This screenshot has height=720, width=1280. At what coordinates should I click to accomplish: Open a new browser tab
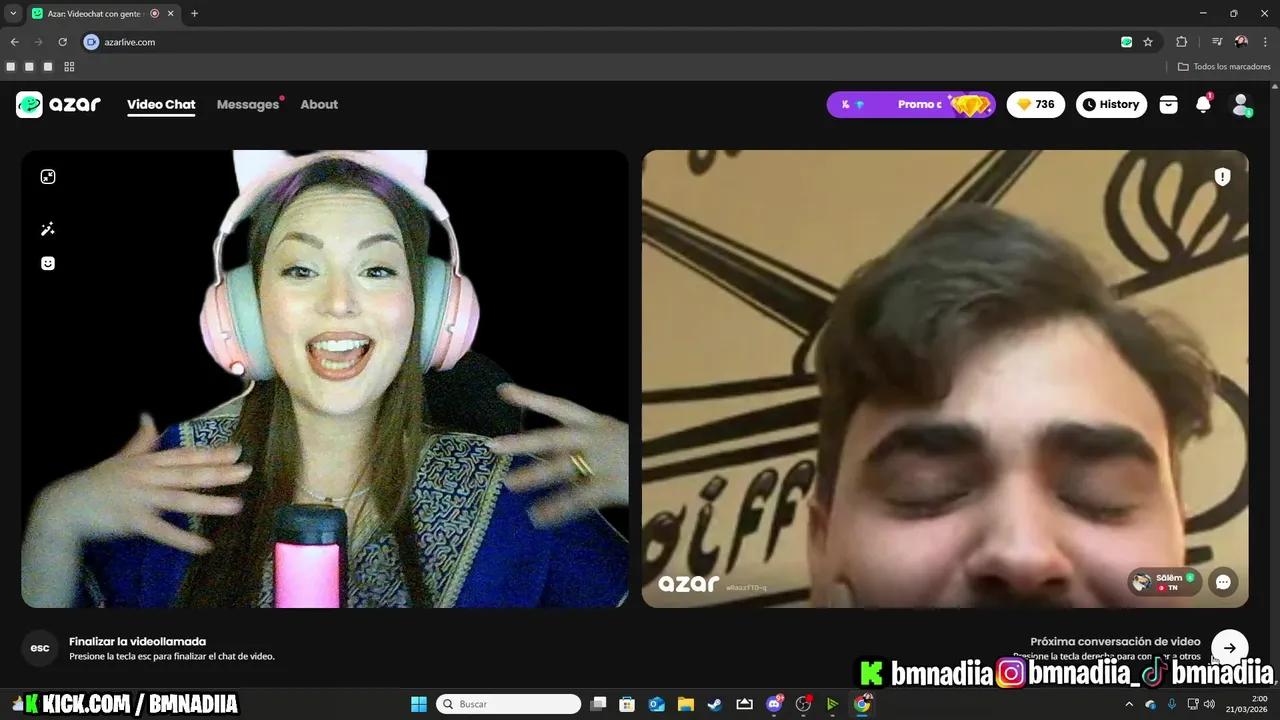coord(194,13)
